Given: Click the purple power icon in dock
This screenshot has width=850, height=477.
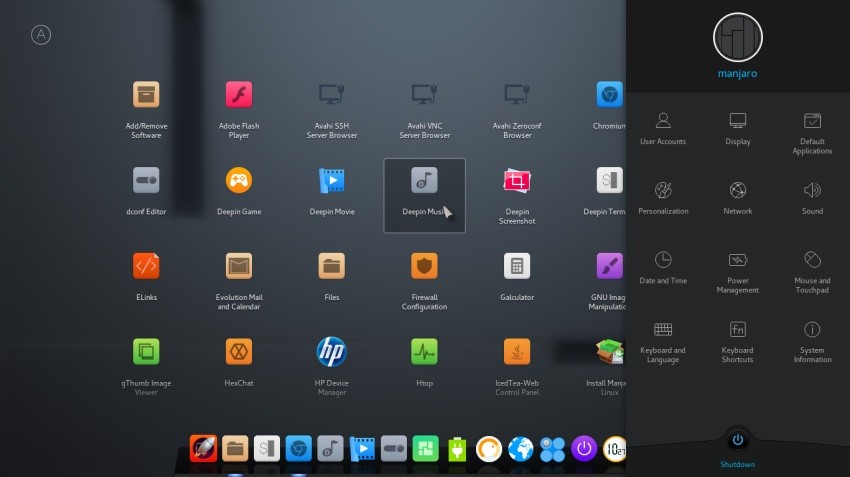Looking at the screenshot, I should click(583, 449).
